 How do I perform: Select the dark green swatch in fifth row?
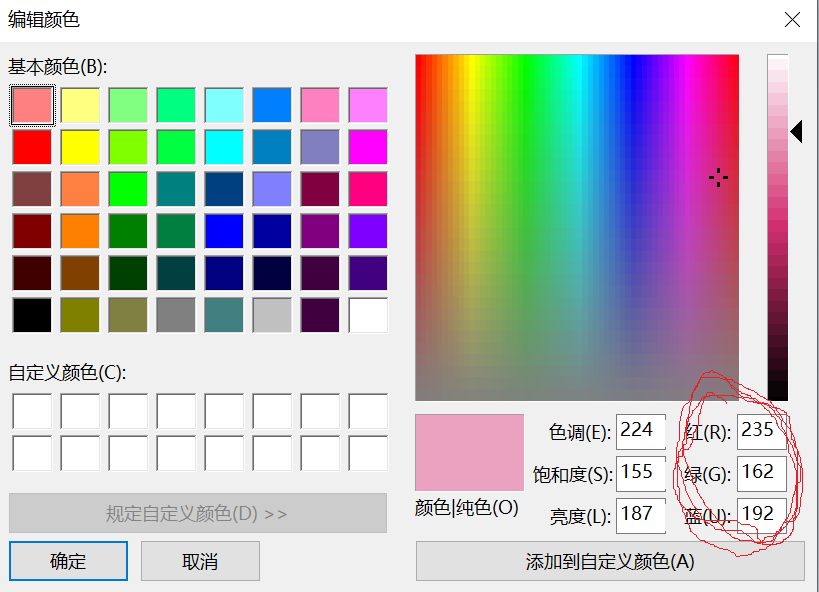coord(128,273)
